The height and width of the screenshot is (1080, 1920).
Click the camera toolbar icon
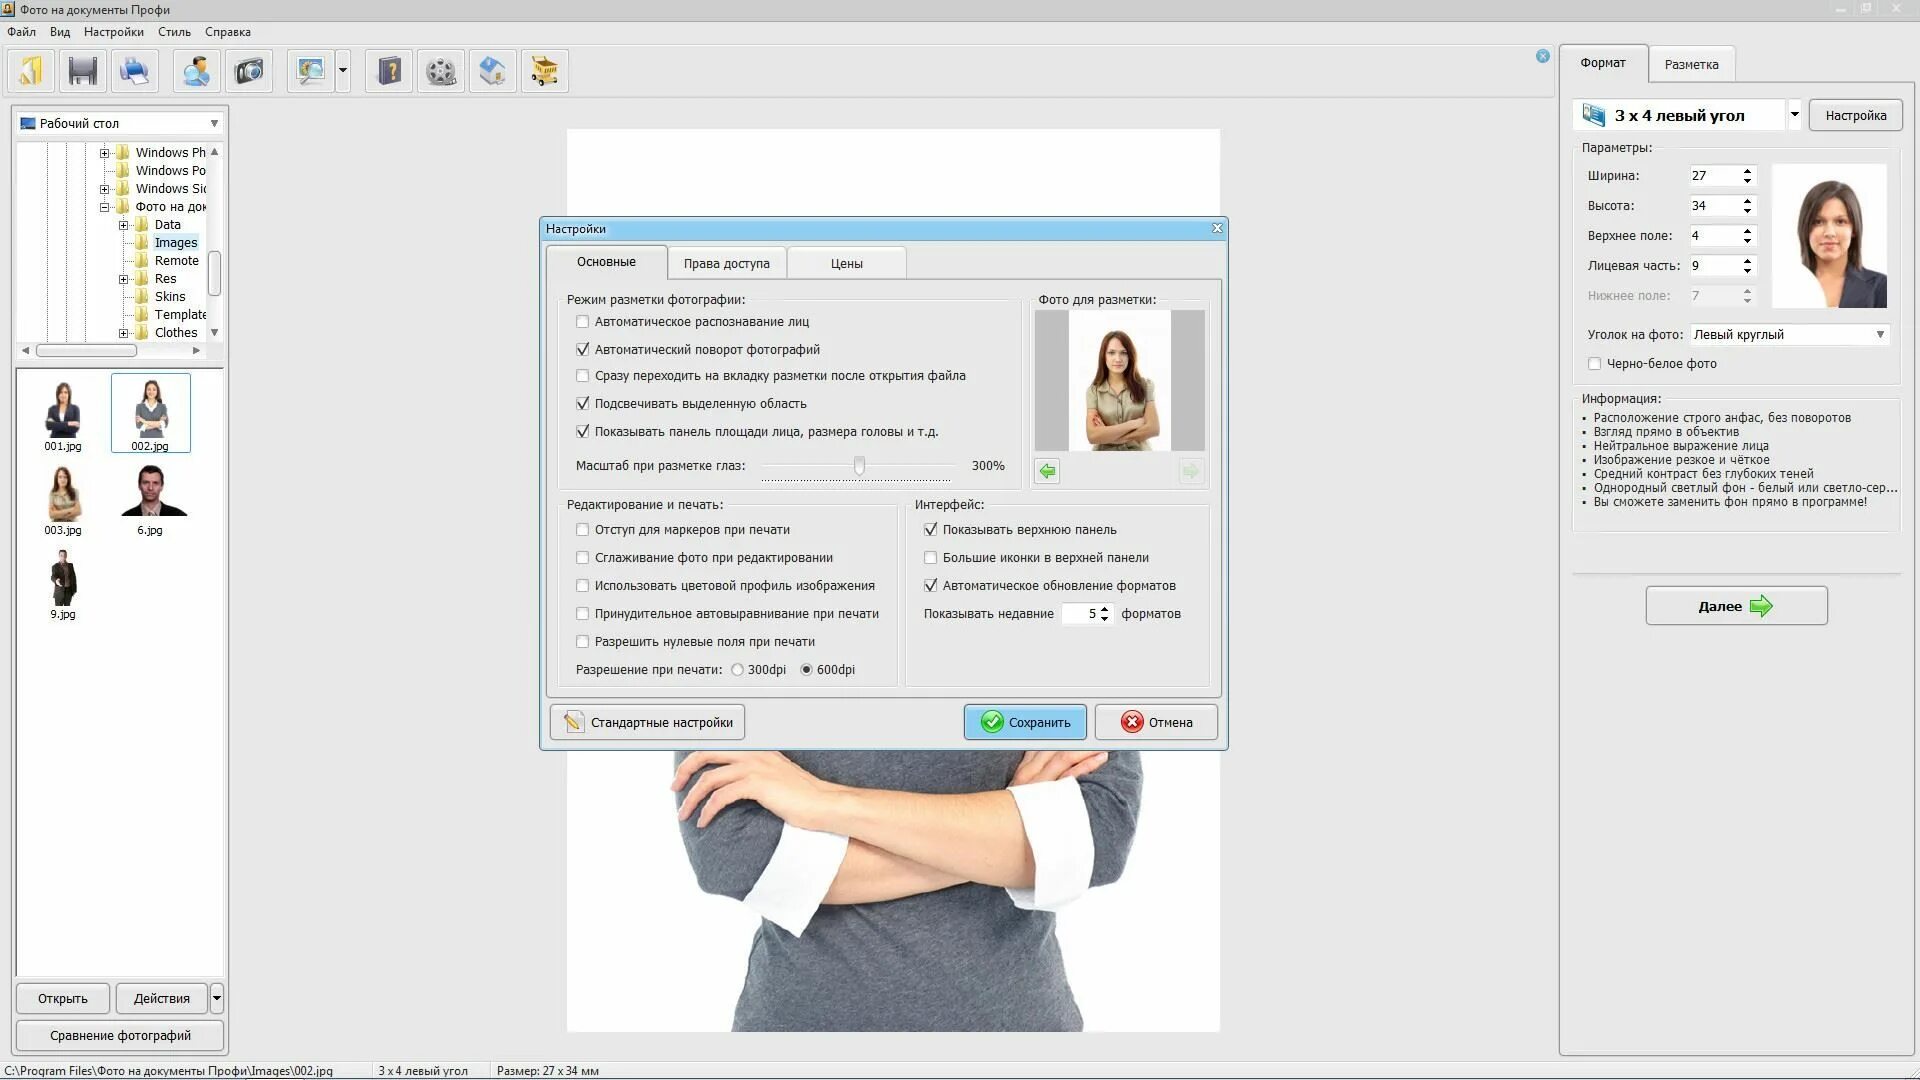[248, 71]
